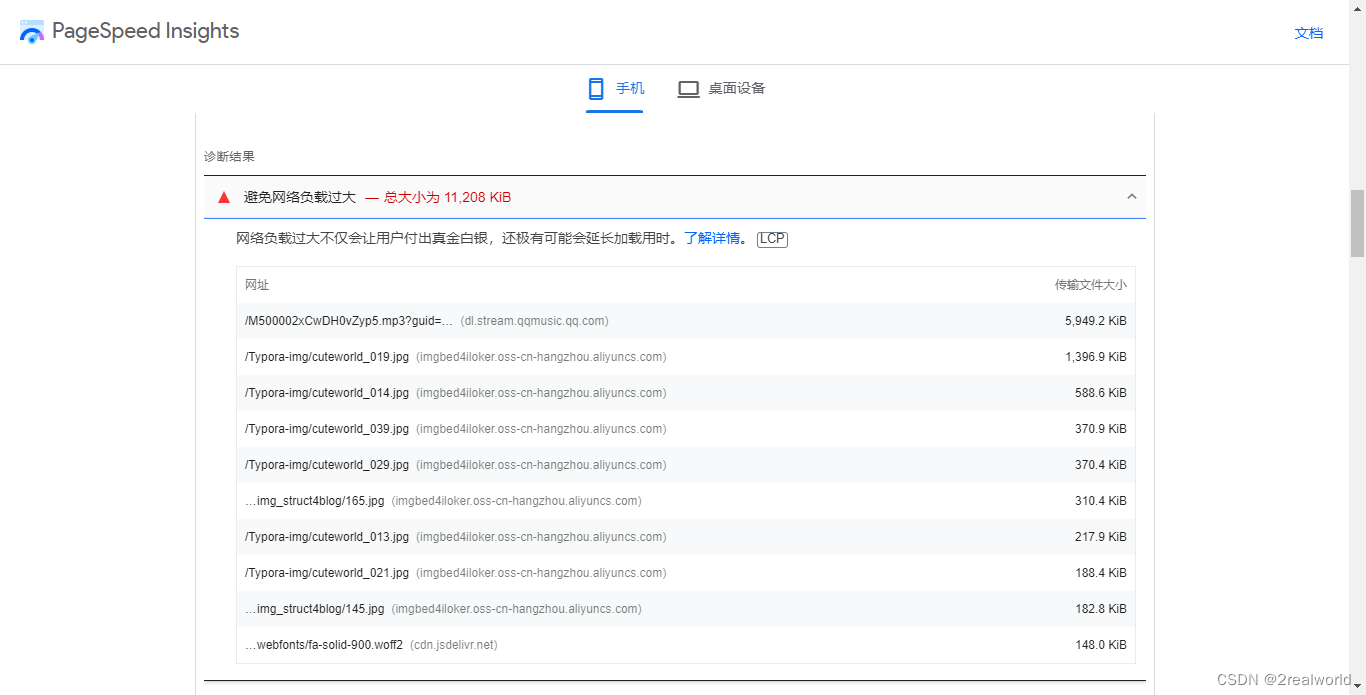Switch to the 手机 tab
This screenshot has height=695, width=1366.
[615, 89]
